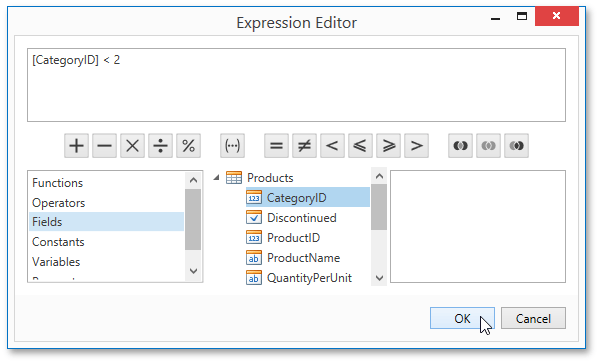
Task: Insert the not-equal operator
Action: pyautogui.click(x=304, y=146)
